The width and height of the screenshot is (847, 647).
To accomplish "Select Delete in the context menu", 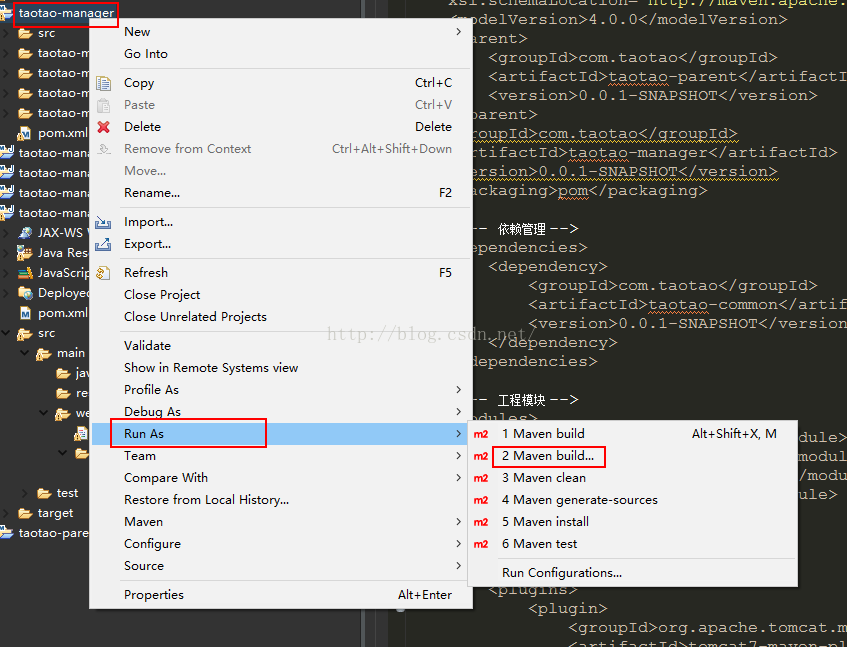I will click(x=281, y=127).
